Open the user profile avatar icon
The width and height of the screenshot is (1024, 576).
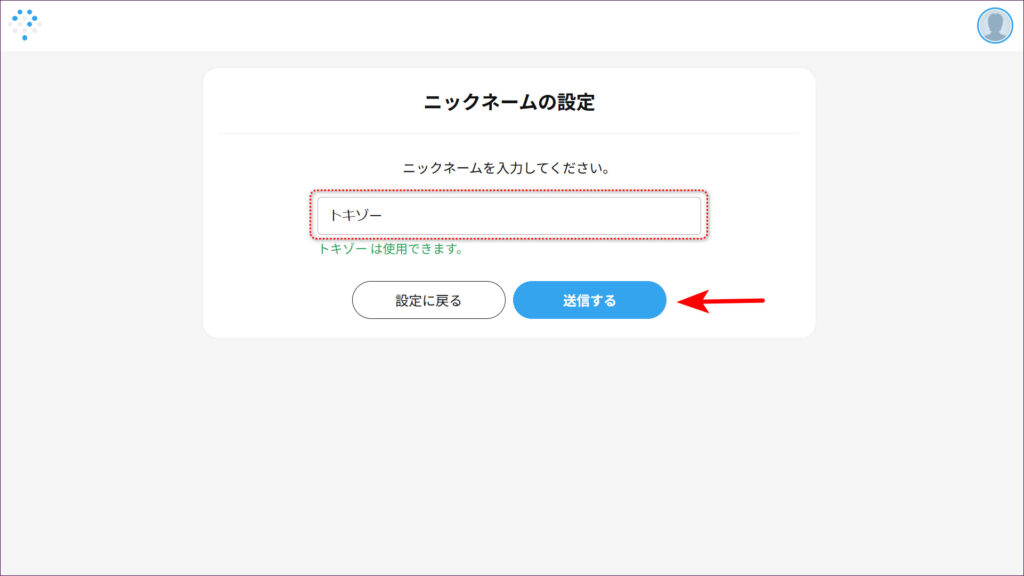click(x=994, y=25)
